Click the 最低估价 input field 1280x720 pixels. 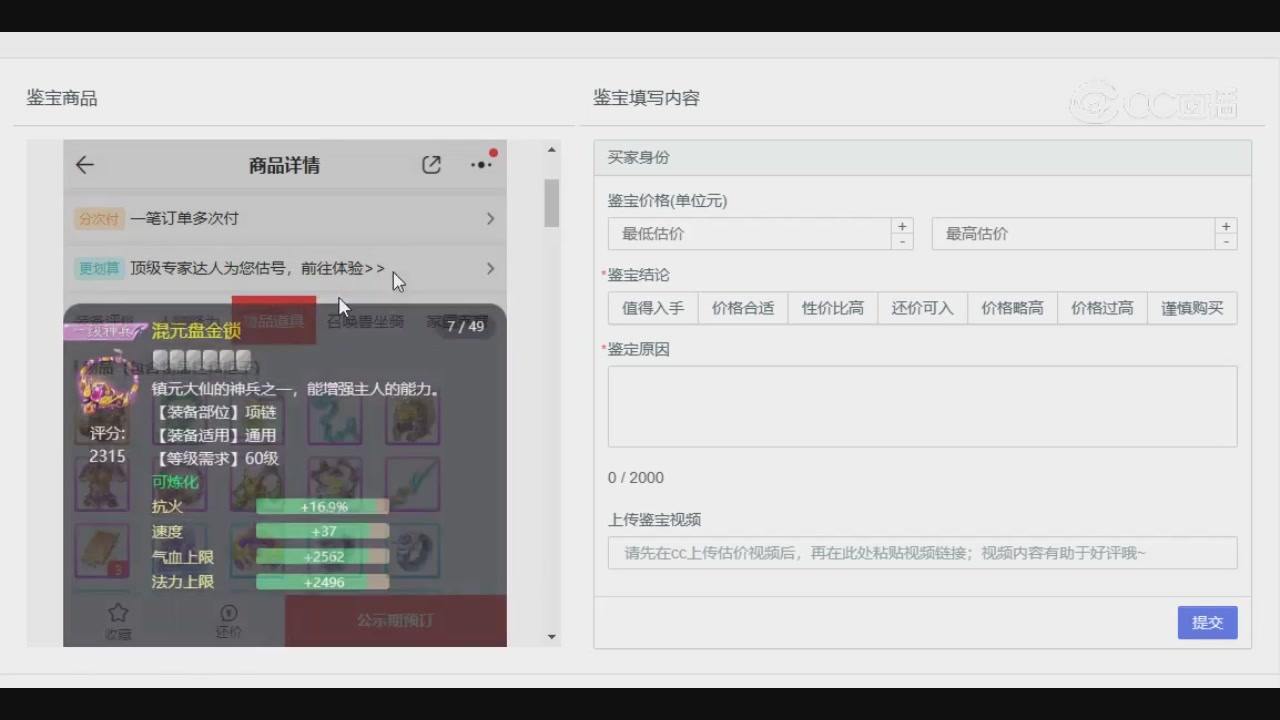tap(749, 234)
